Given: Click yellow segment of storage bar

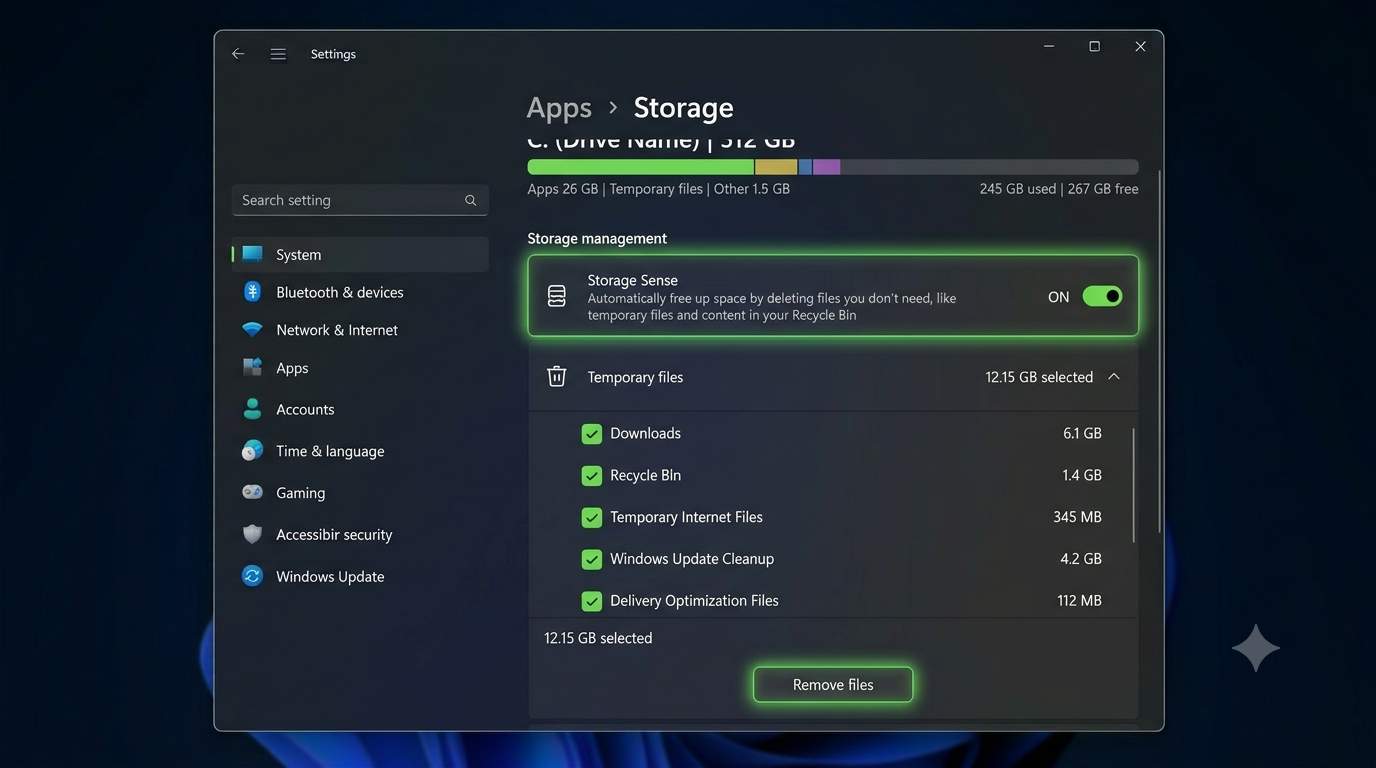Looking at the screenshot, I should 776,167.
